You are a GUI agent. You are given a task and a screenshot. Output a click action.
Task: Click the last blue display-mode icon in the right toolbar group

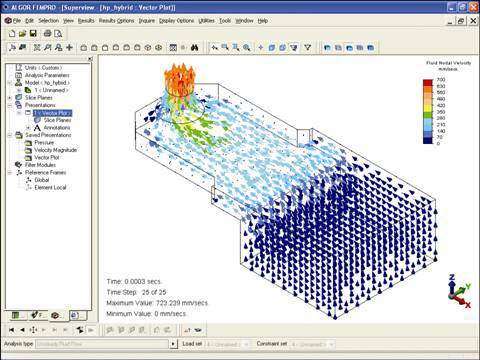(x=370, y=48)
